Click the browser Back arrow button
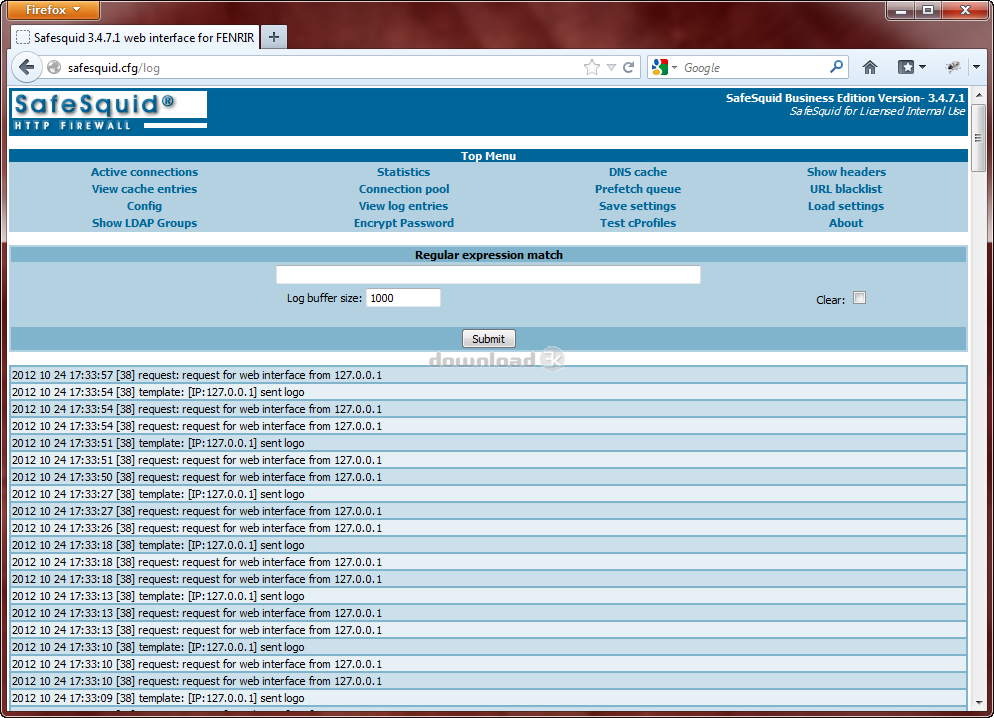This screenshot has width=994, height=718. click(26, 67)
